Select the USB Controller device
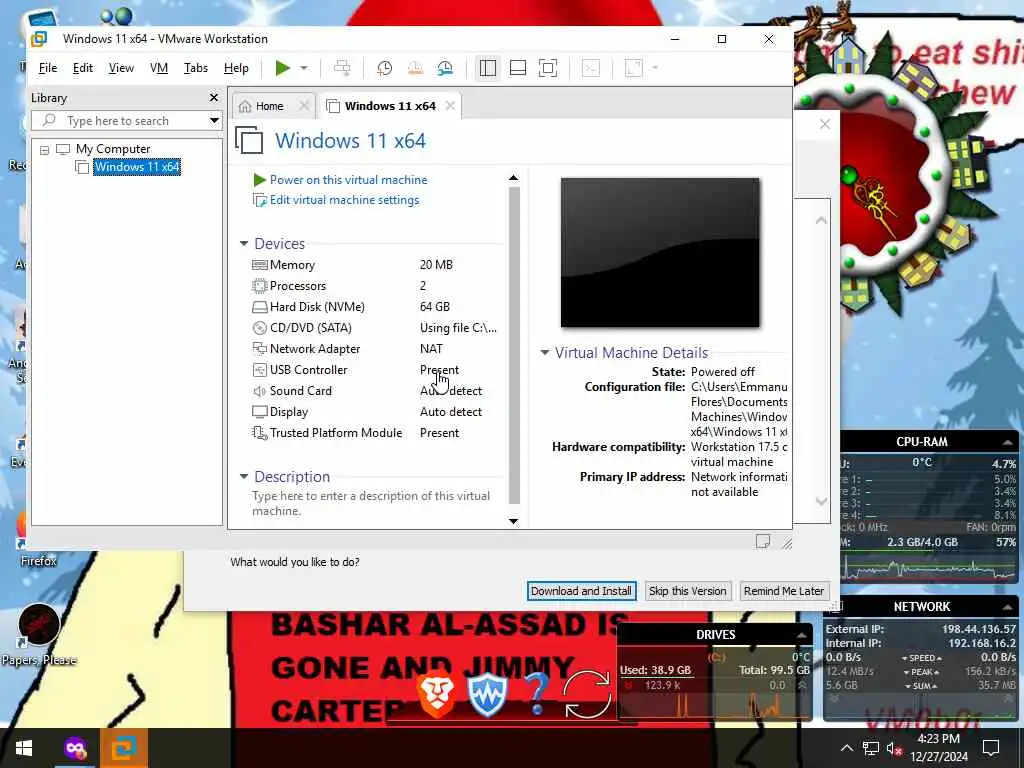This screenshot has height=768, width=1024. 374,370
